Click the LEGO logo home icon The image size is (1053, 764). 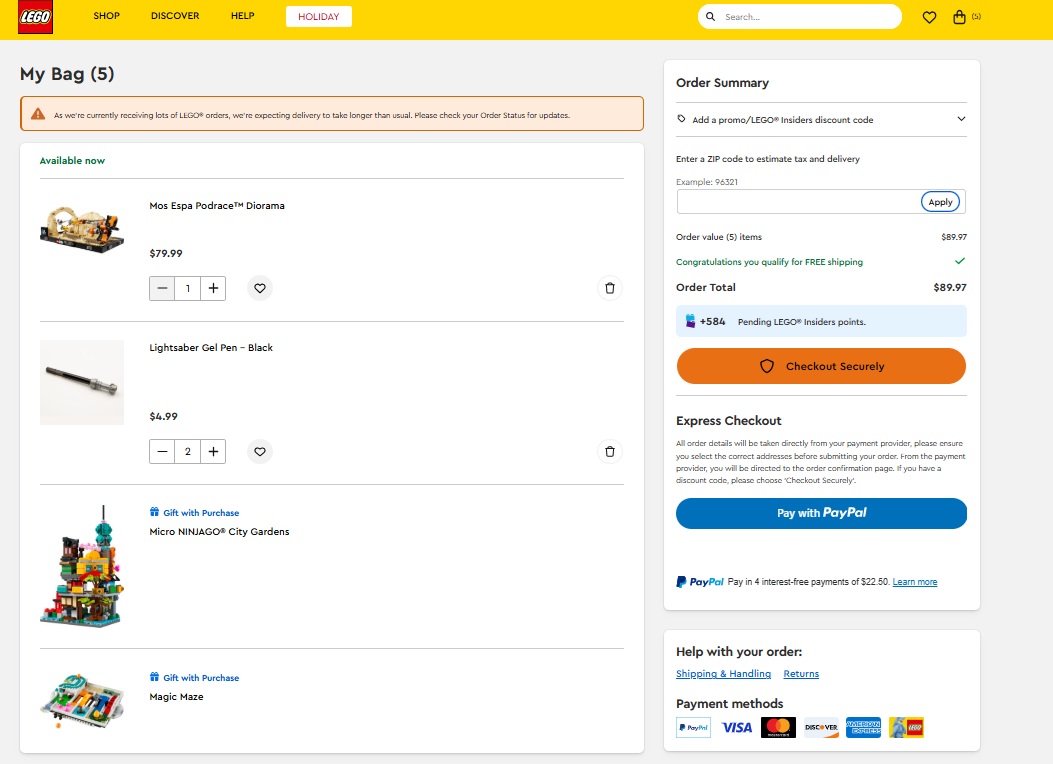35,17
